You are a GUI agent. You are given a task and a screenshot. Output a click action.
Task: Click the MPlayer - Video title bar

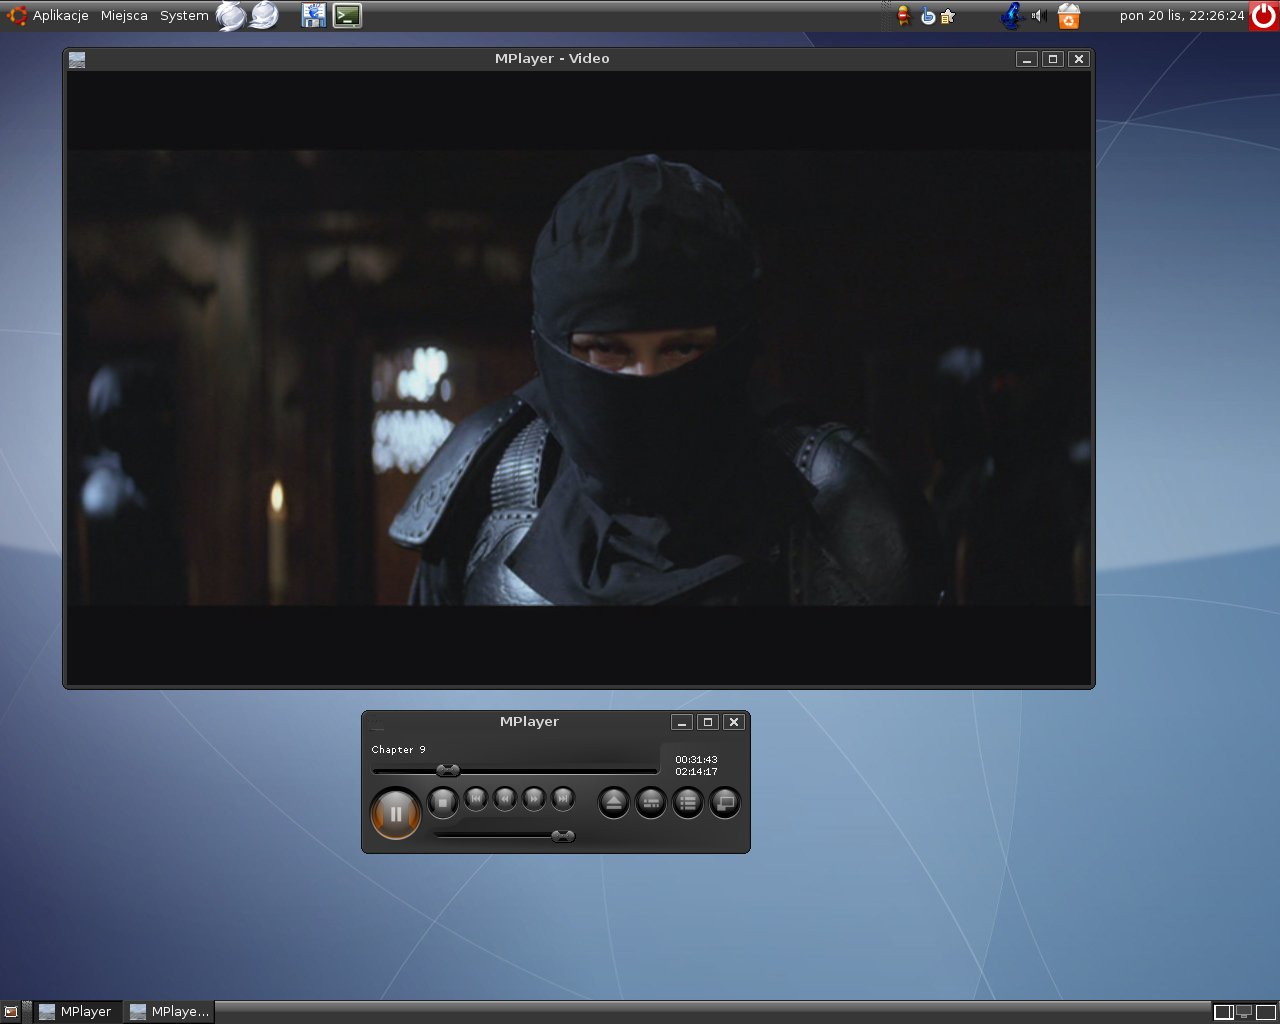(x=551, y=59)
